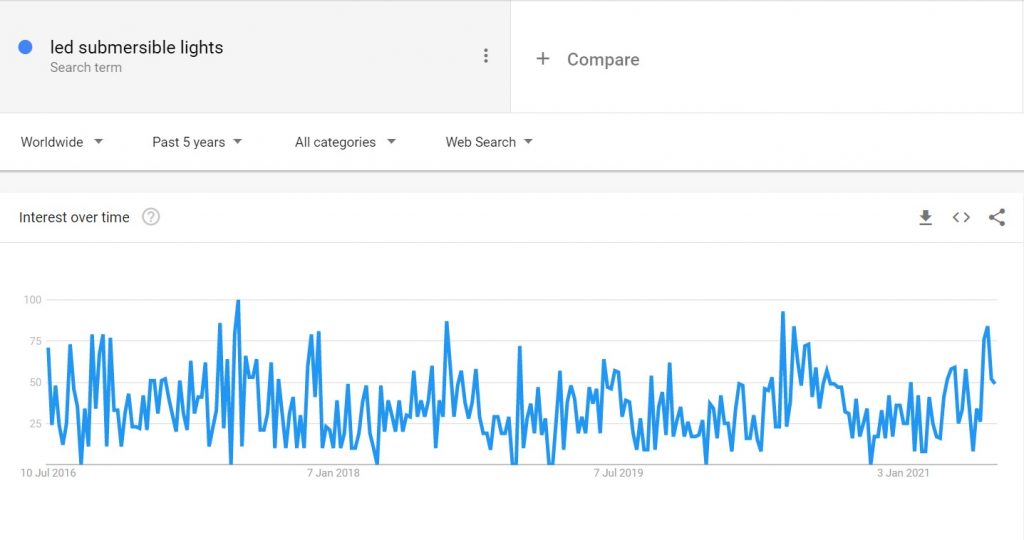Viewport: 1024px width, 540px height.
Task: Click the 7 Jan 2018 axis label
Action: point(333,473)
